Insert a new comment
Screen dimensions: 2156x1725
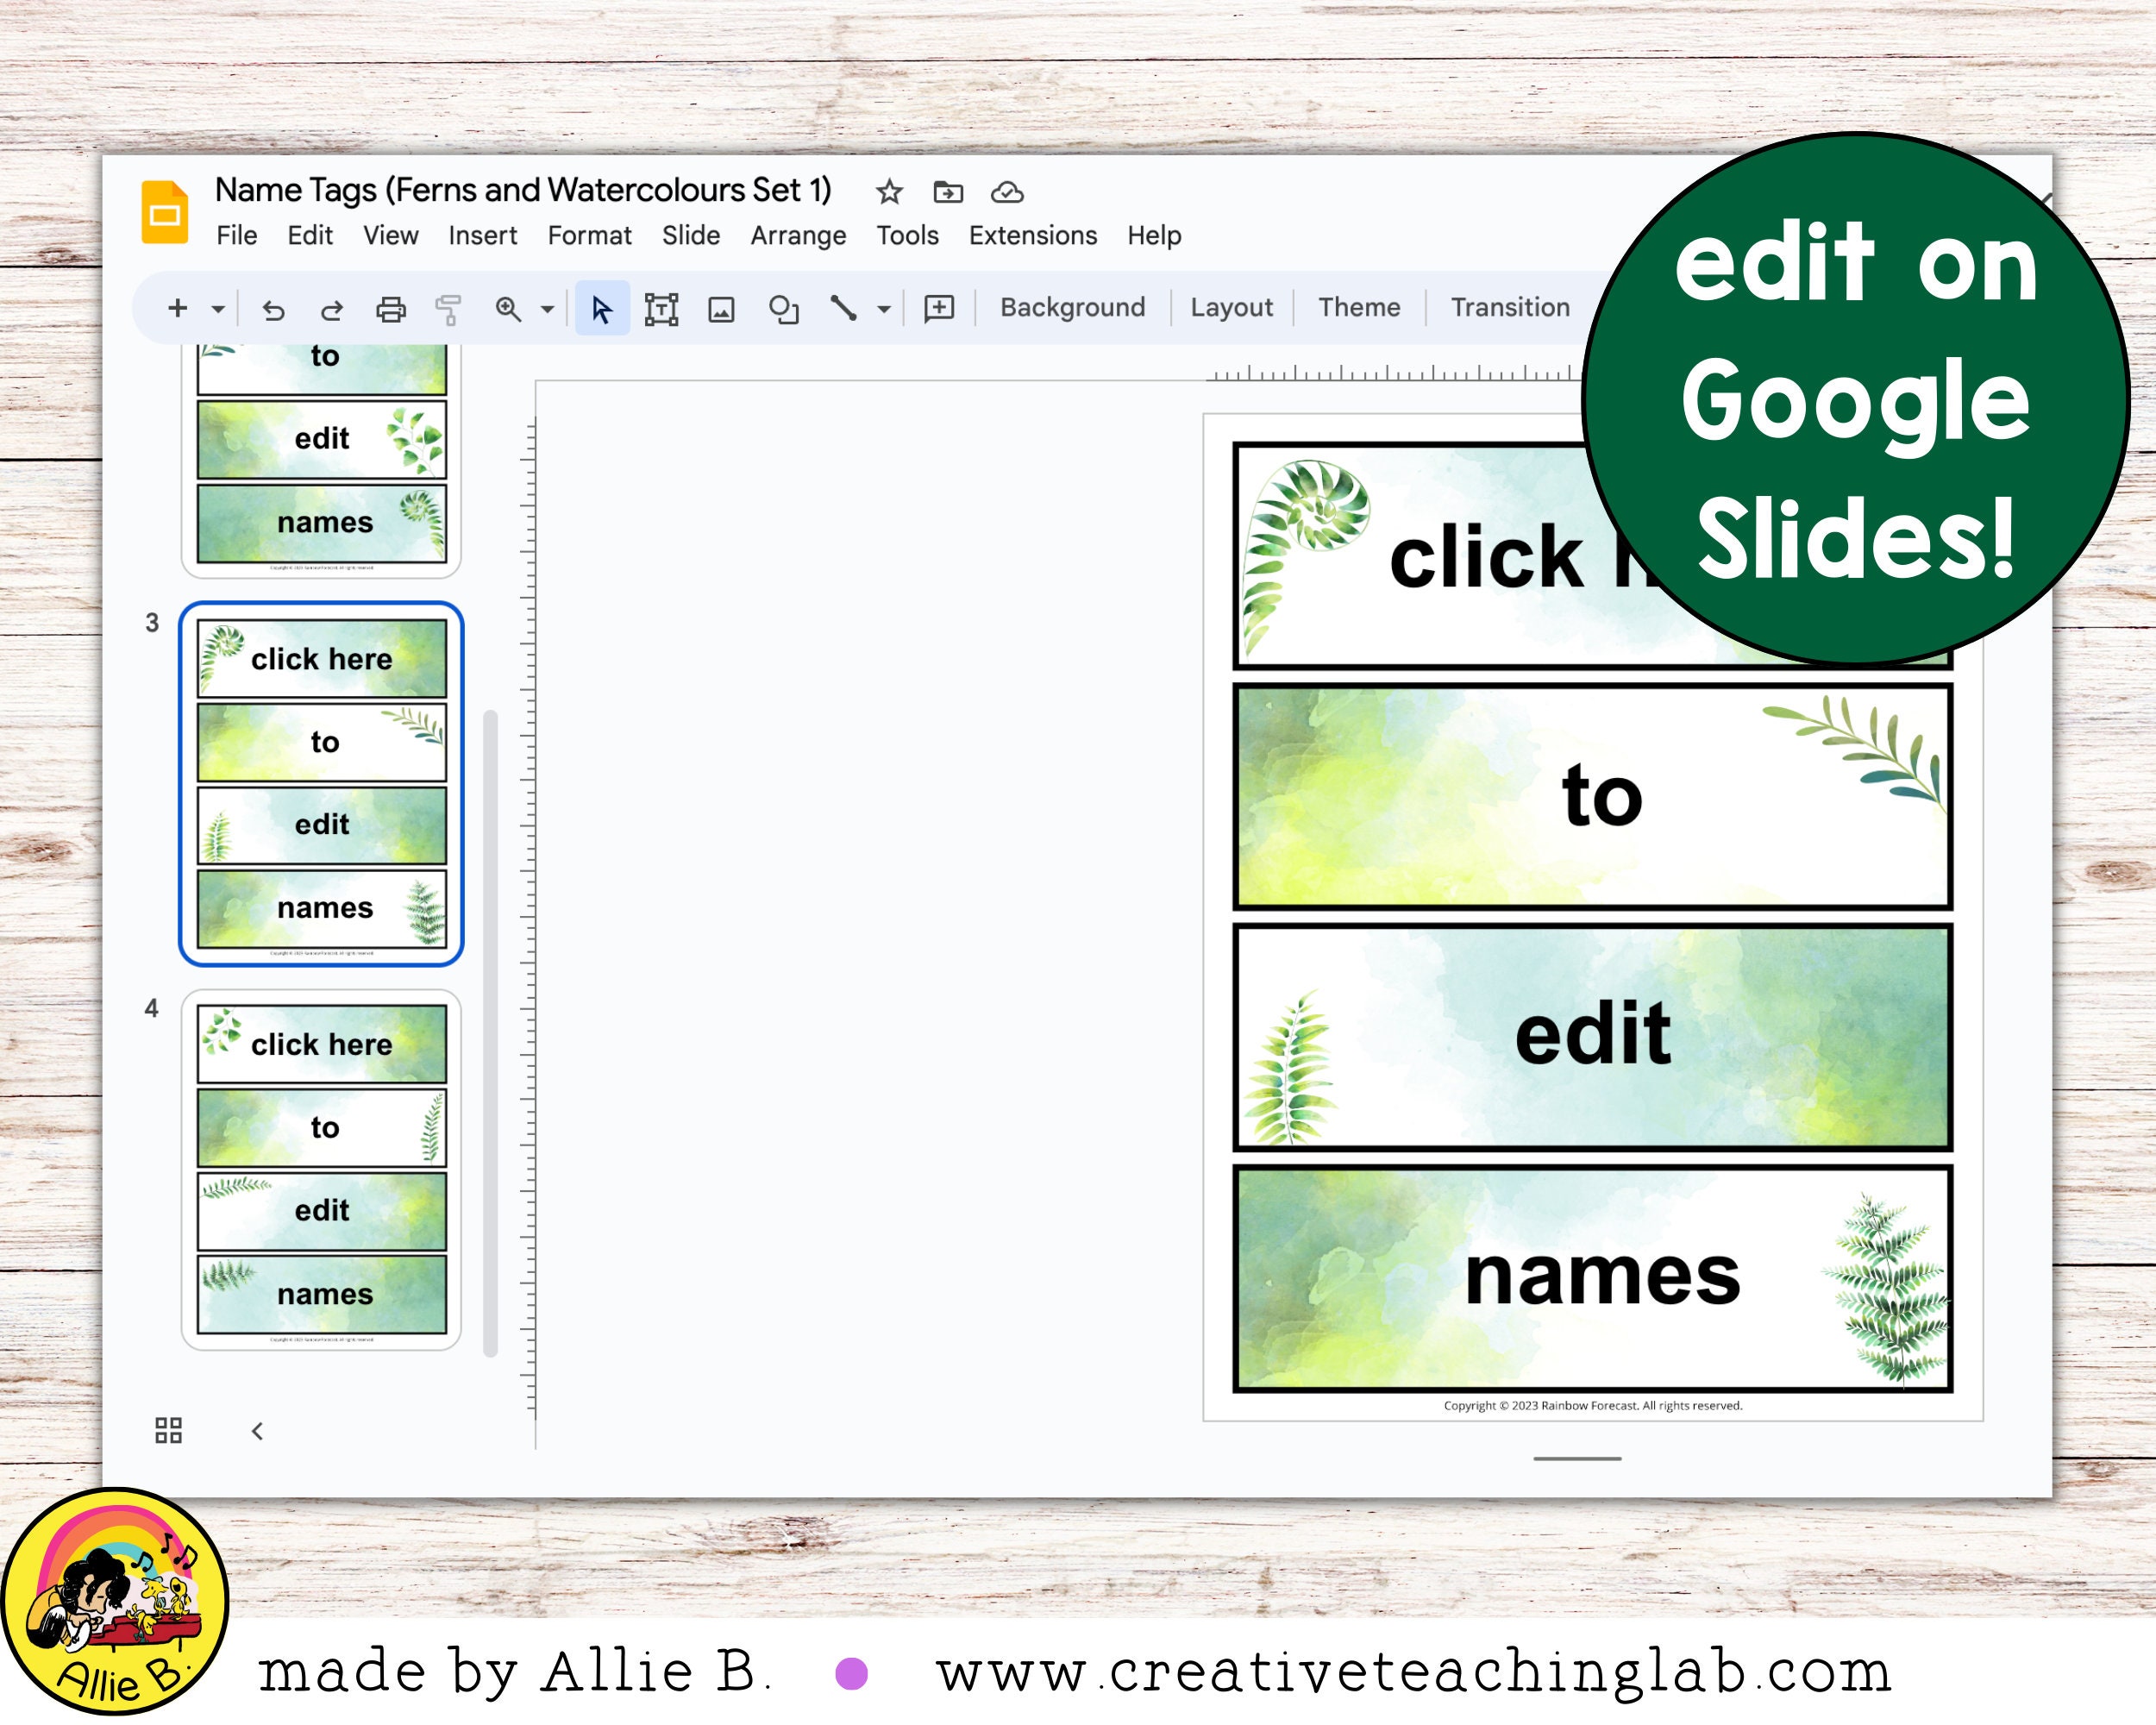[x=941, y=309]
